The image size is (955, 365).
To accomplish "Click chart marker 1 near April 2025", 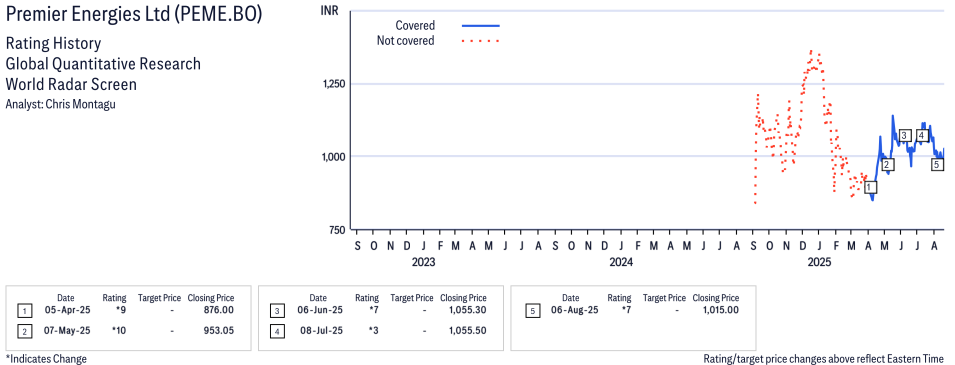I will [x=870, y=187].
